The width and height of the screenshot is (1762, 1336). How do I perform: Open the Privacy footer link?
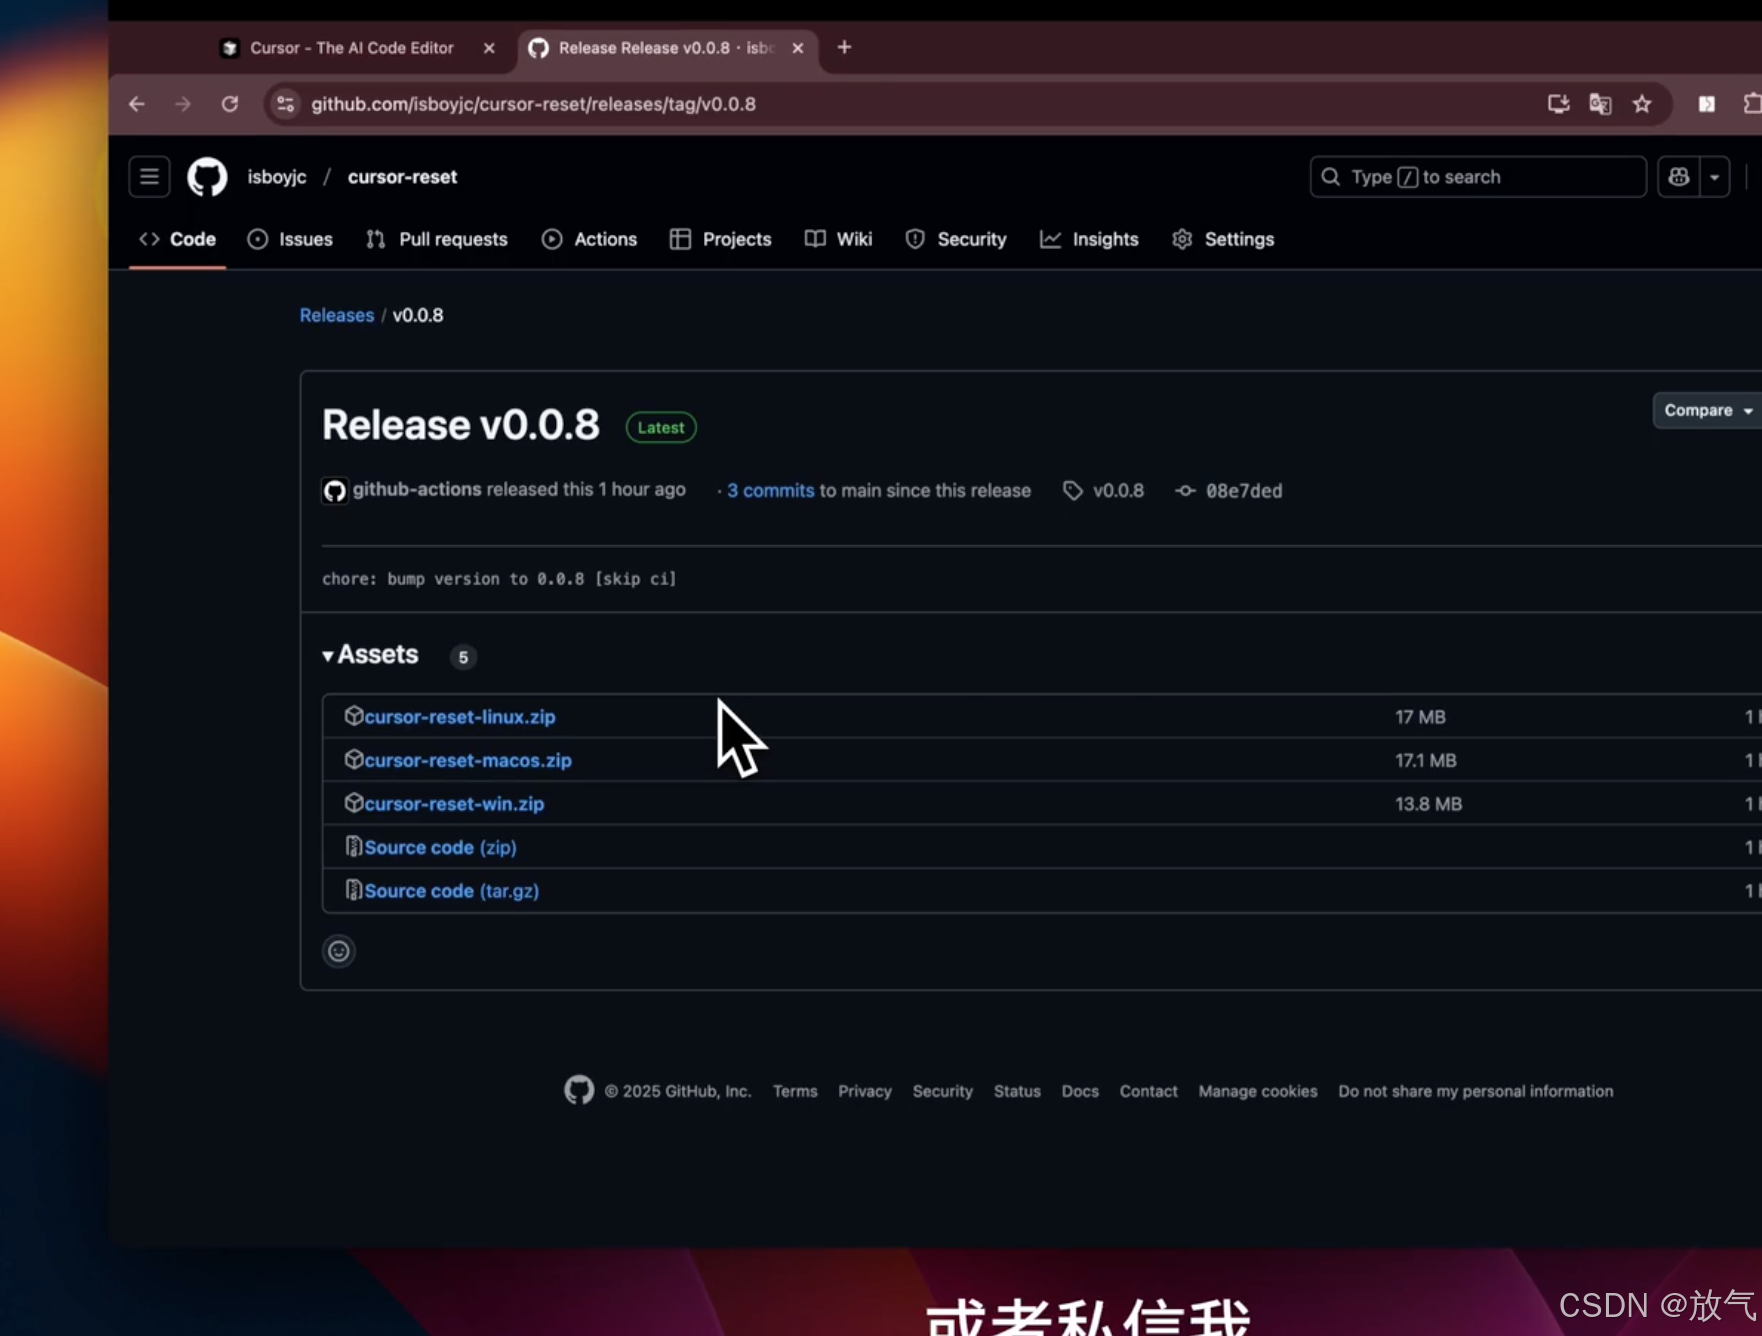(865, 1091)
